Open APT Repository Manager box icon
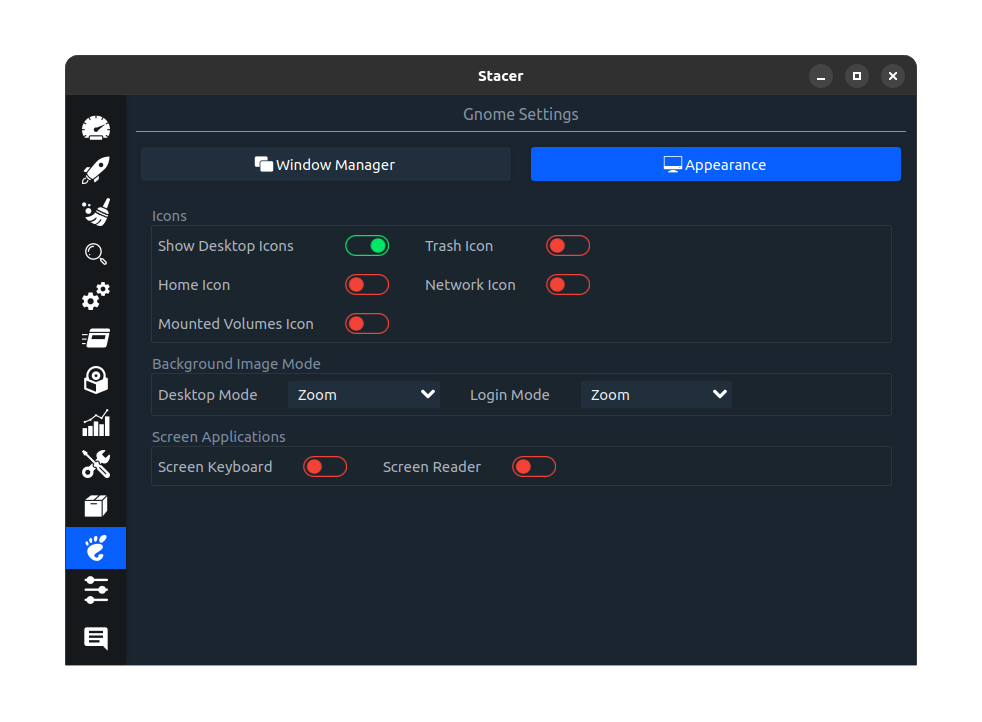Viewport: 982px width, 722px height. pyautogui.click(x=96, y=506)
